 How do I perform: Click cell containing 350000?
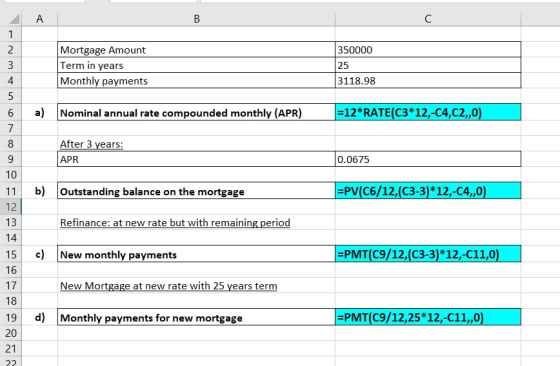point(428,50)
